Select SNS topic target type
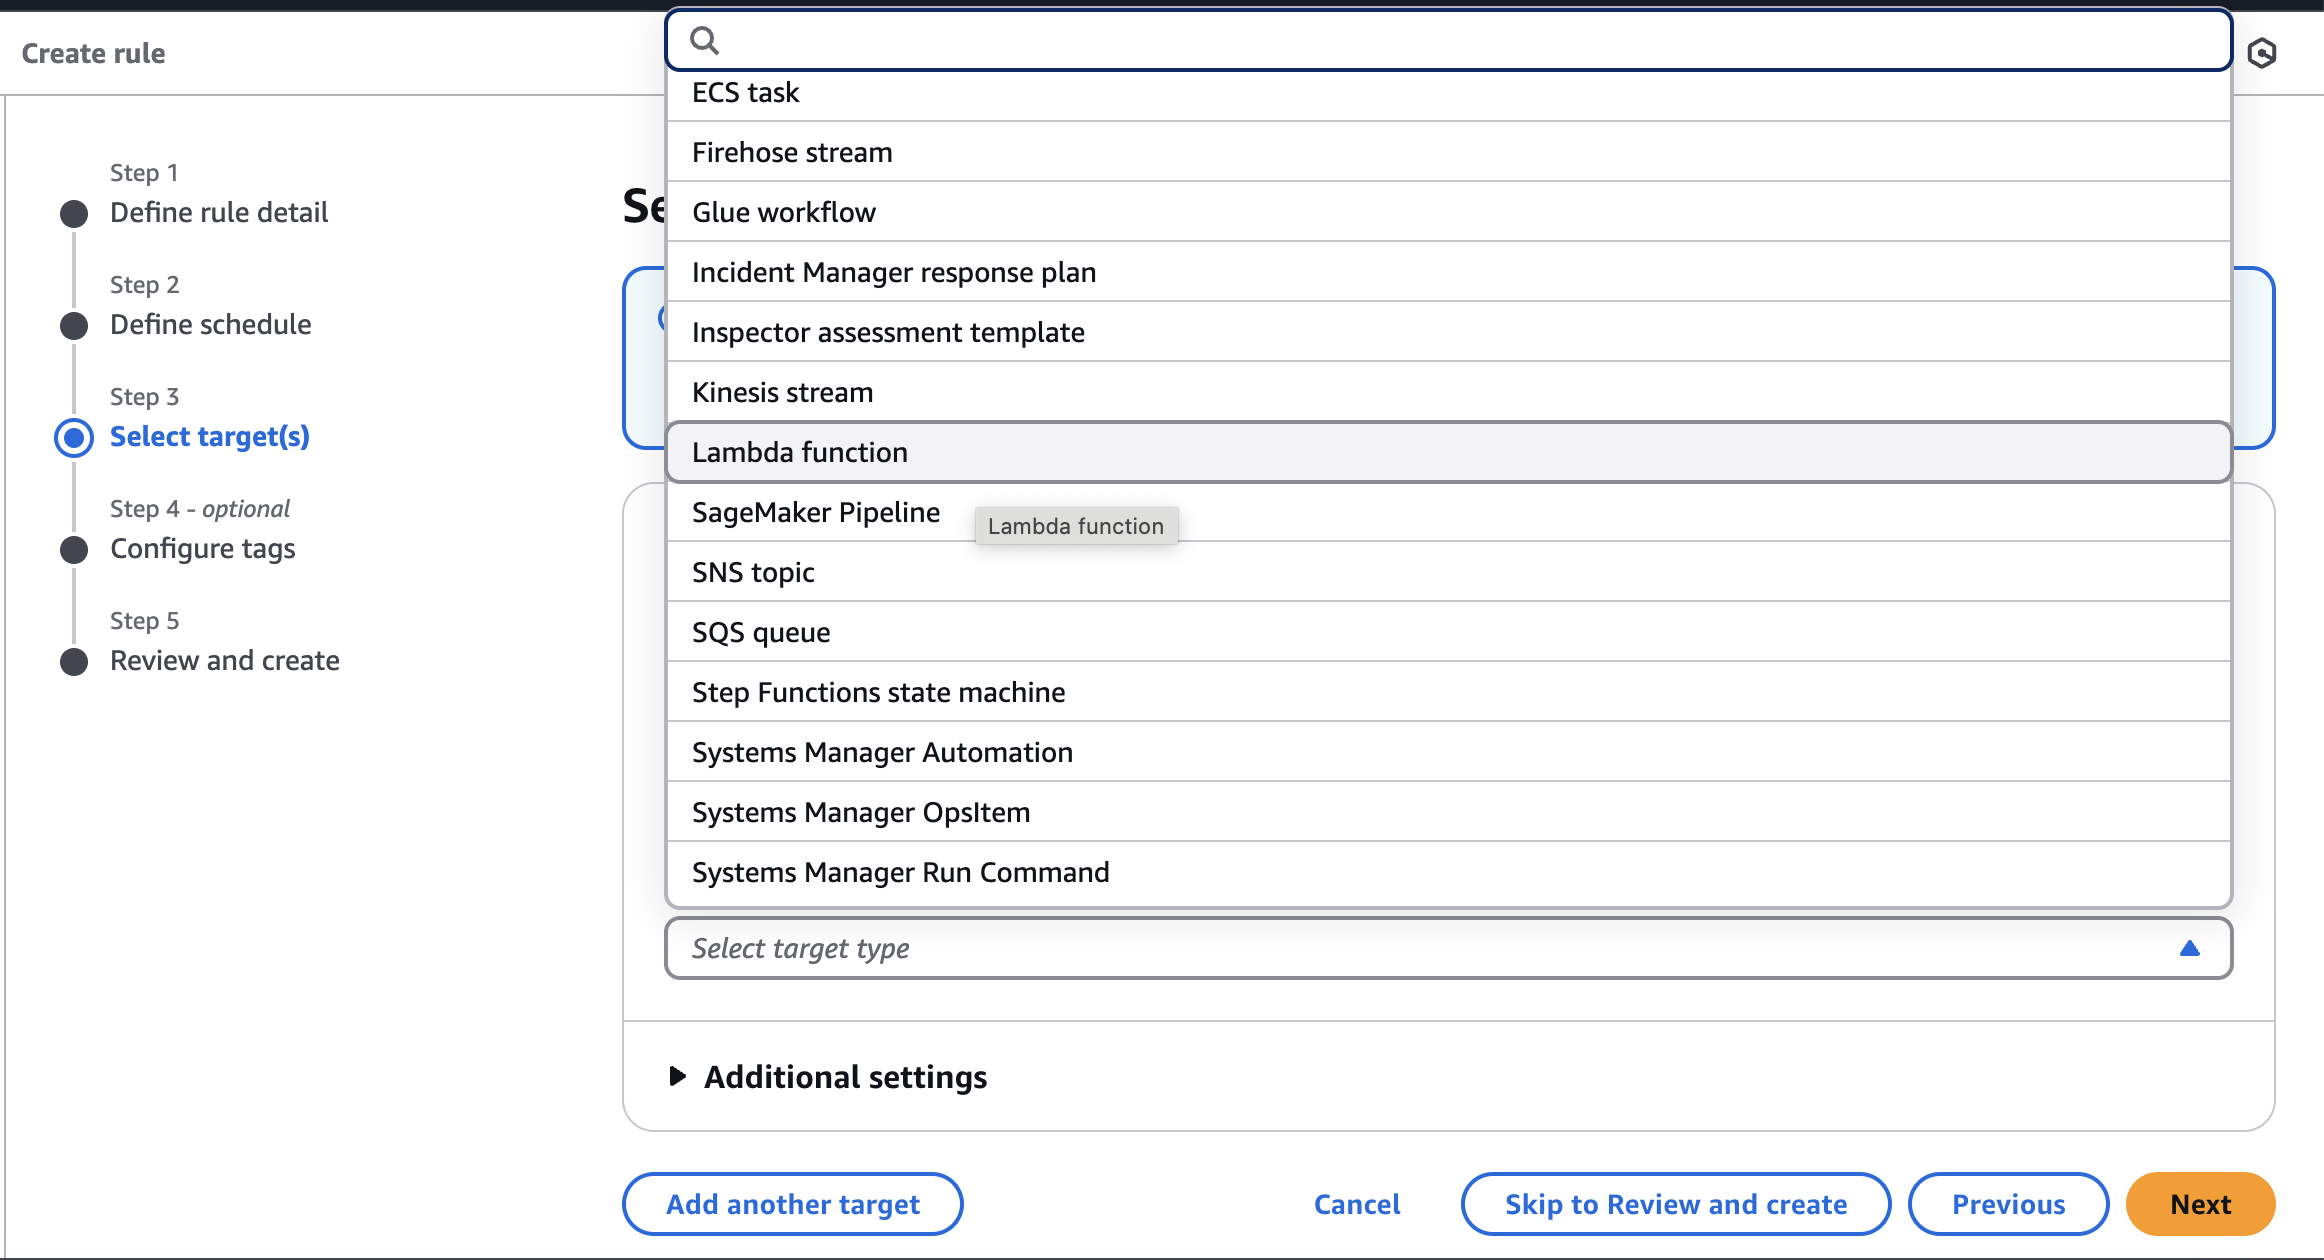Screen dimensions: 2324x1260 tap(753, 572)
